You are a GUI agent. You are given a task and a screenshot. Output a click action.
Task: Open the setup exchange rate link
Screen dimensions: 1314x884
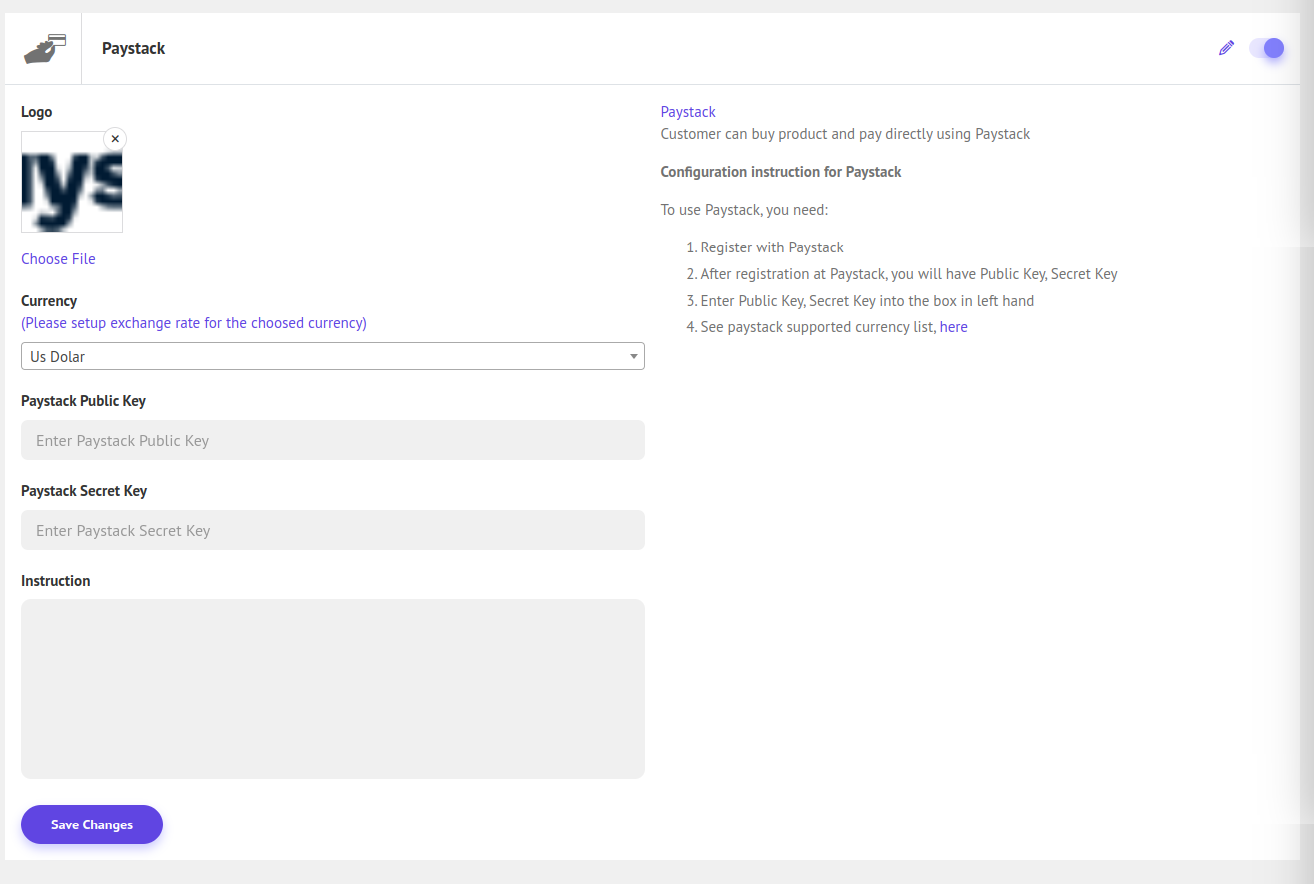point(194,323)
